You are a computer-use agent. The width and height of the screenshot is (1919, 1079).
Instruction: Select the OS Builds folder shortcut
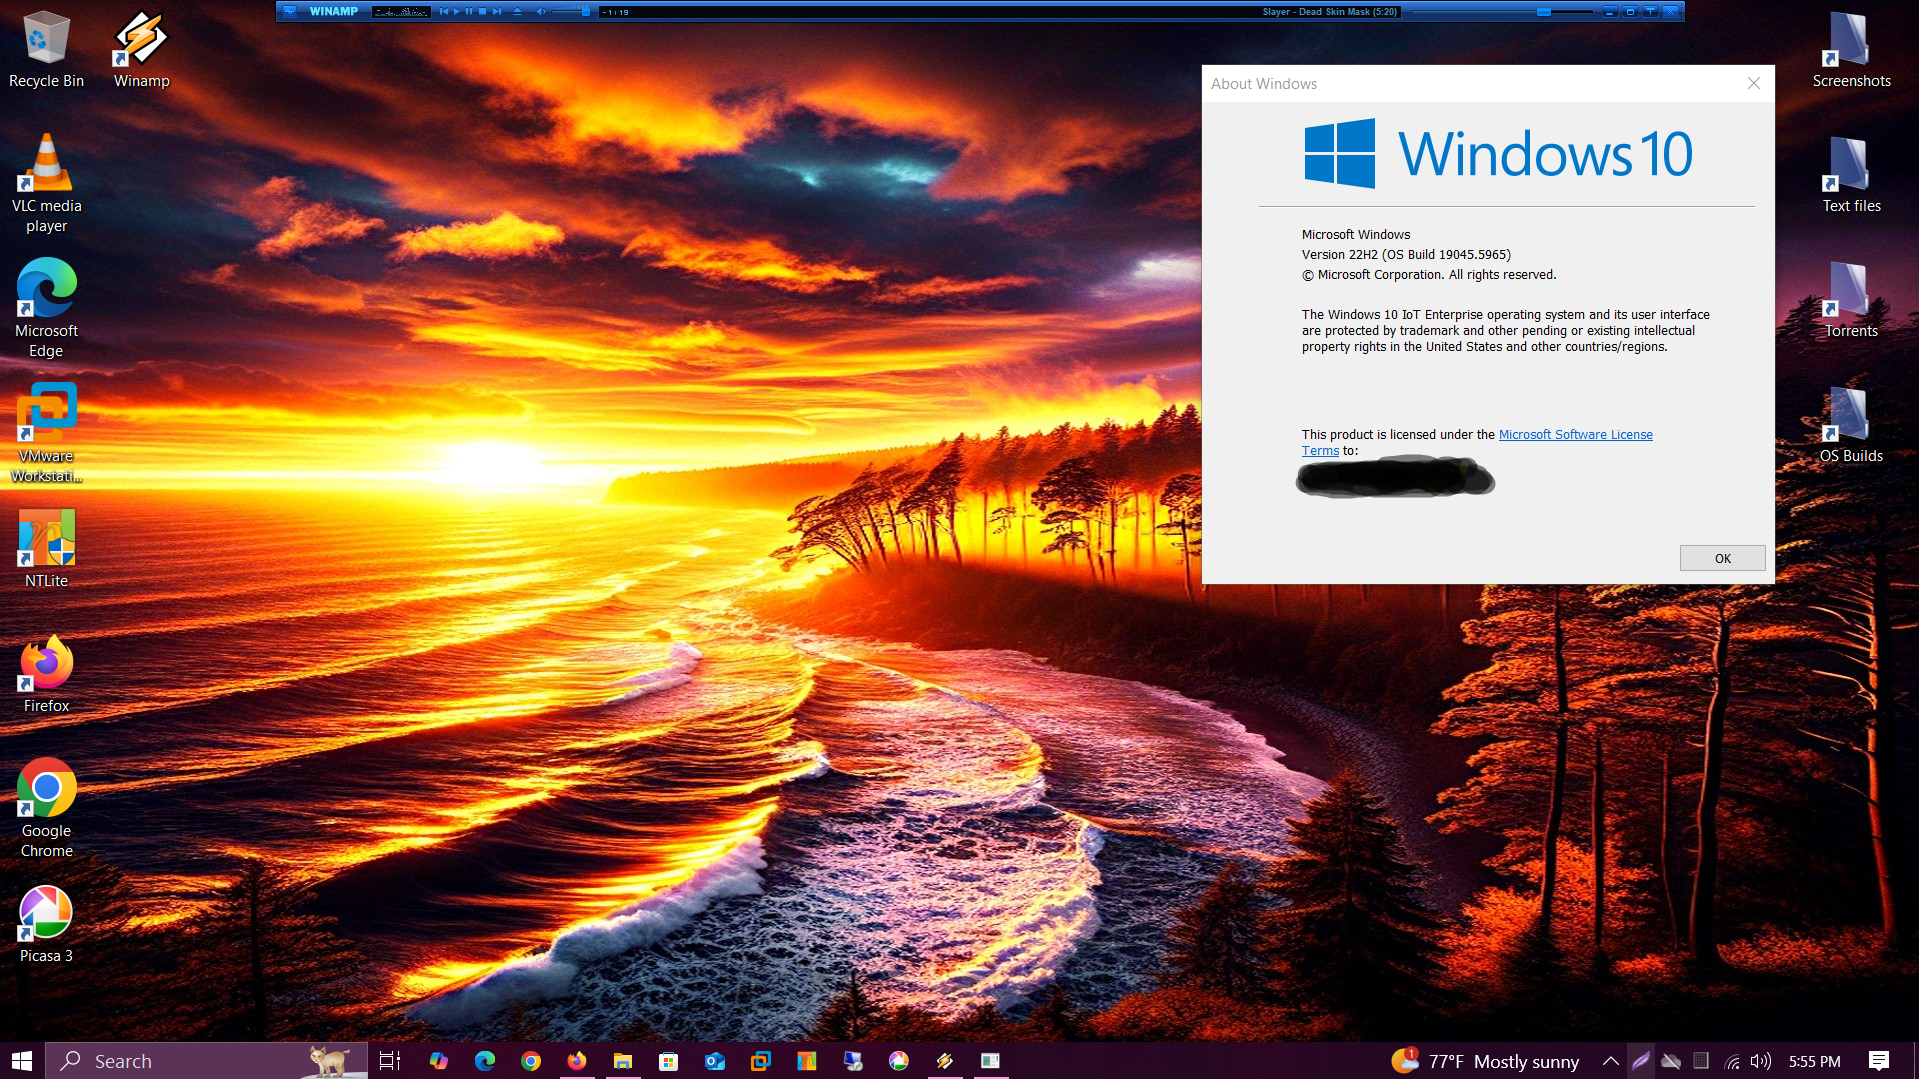point(1851,423)
